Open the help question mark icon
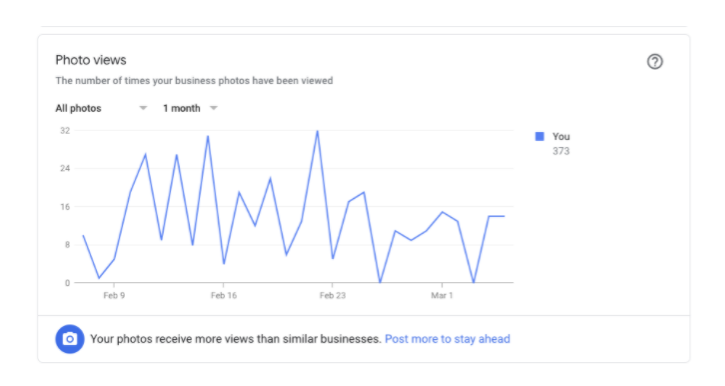 (x=655, y=61)
